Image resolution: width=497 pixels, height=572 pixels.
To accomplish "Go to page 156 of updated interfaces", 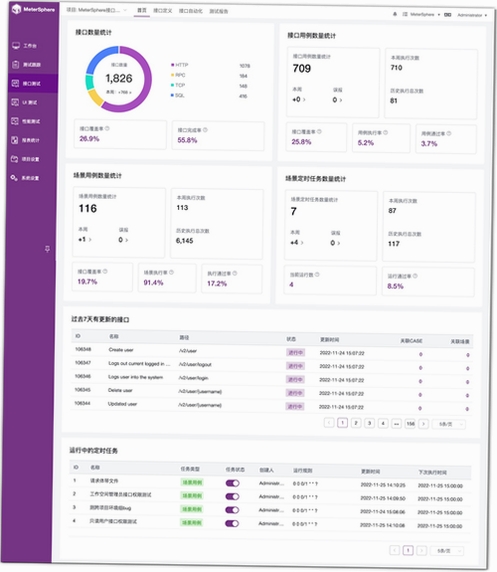I will pos(410,424).
